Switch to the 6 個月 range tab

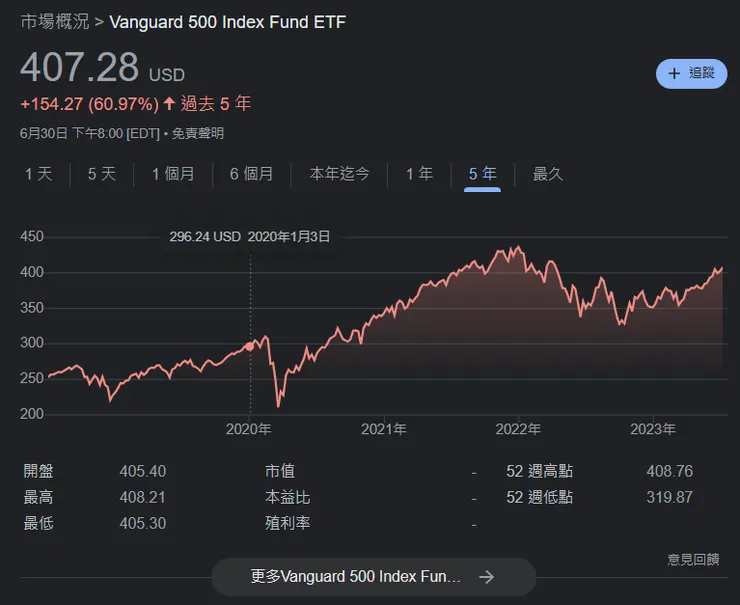[251, 174]
